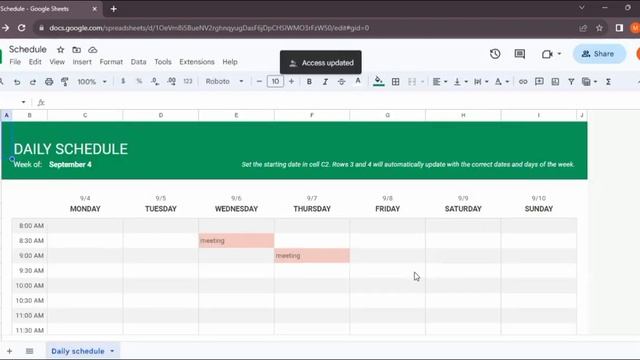Open a new browser tab
The width and height of the screenshot is (640, 360).
(113, 9)
